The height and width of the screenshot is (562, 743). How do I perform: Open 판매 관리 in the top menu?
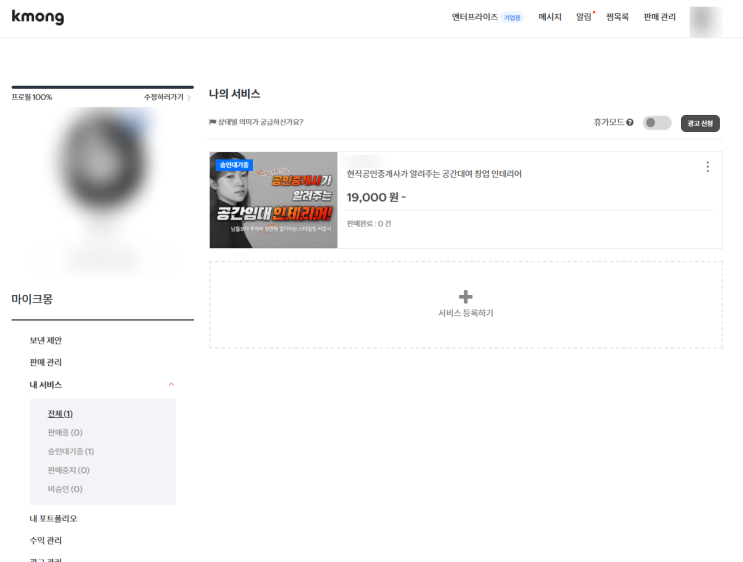660,17
